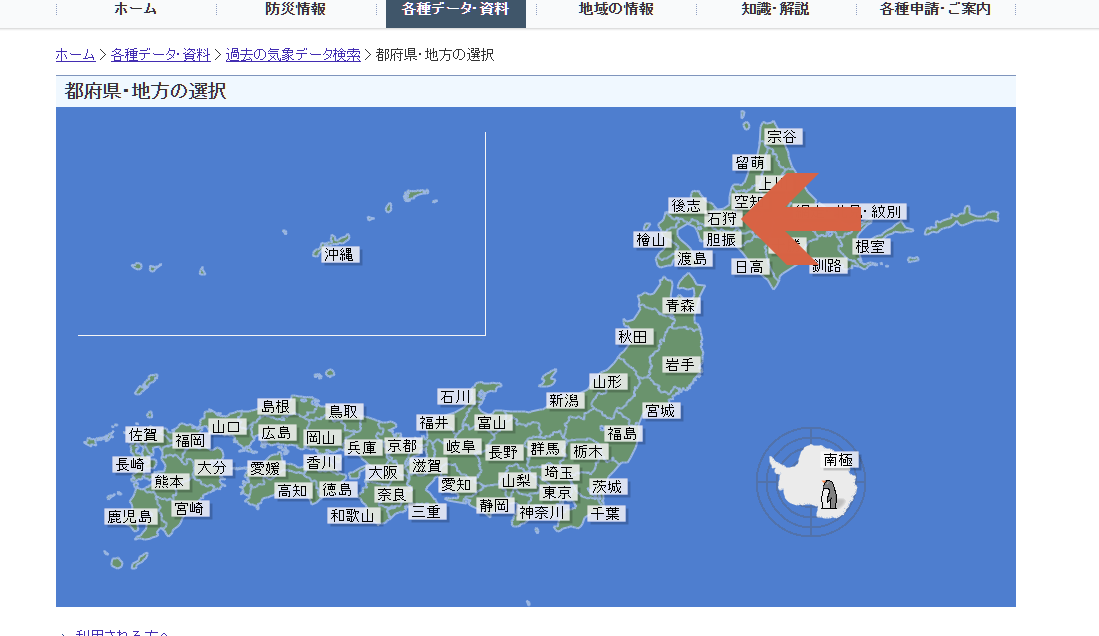The height and width of the screenshot is (636, 1099).
Task: Select 南極 Antarctica label
Action: pyautogui.click(x=838, y=460)
